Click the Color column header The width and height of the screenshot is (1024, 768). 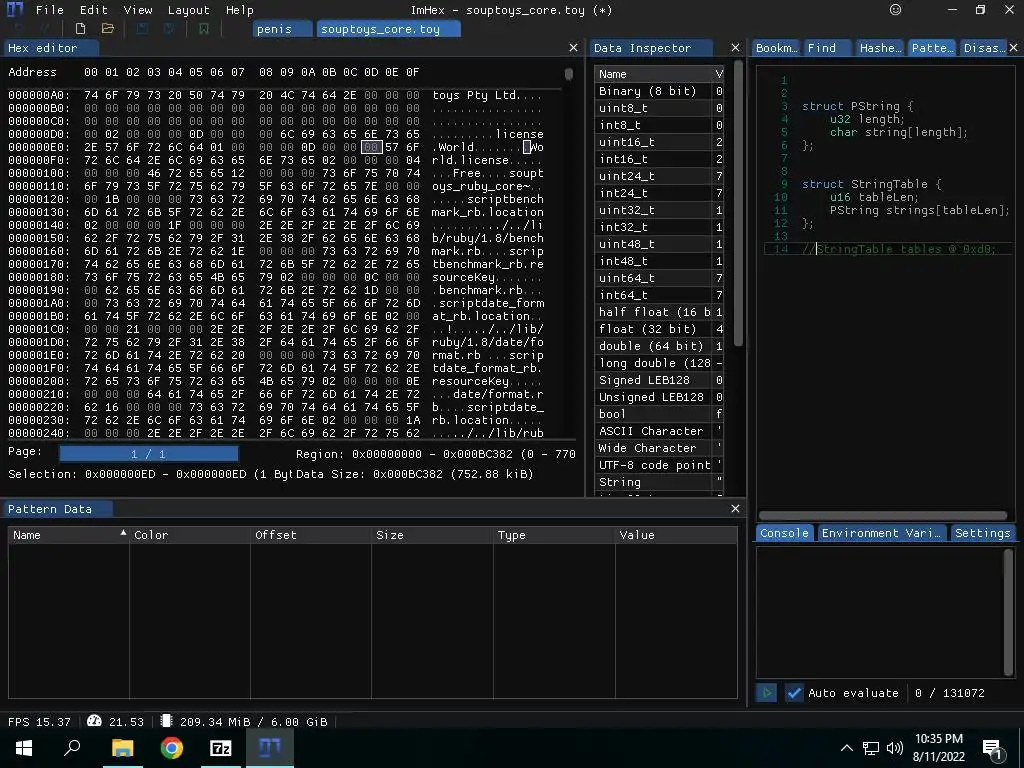point(190,535)
